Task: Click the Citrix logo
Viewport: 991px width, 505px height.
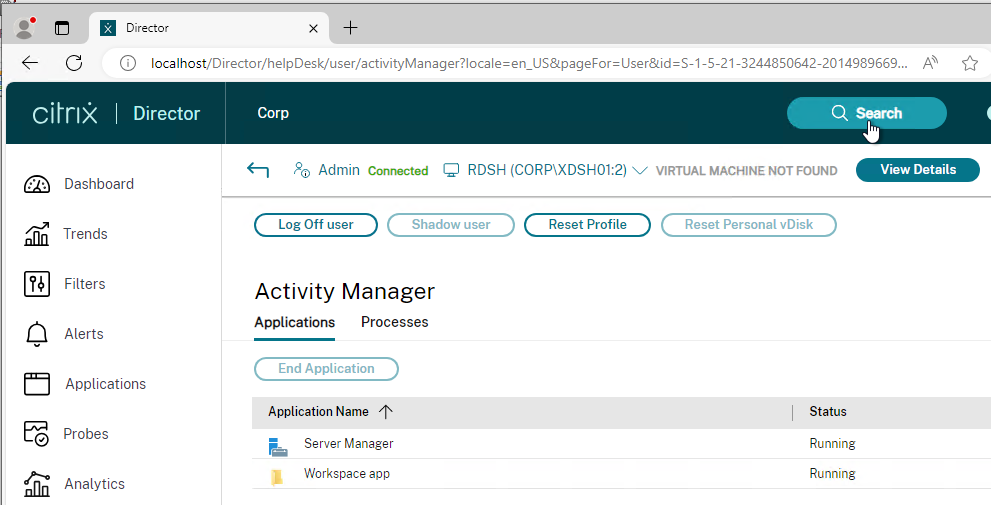Action: (65, 113)
